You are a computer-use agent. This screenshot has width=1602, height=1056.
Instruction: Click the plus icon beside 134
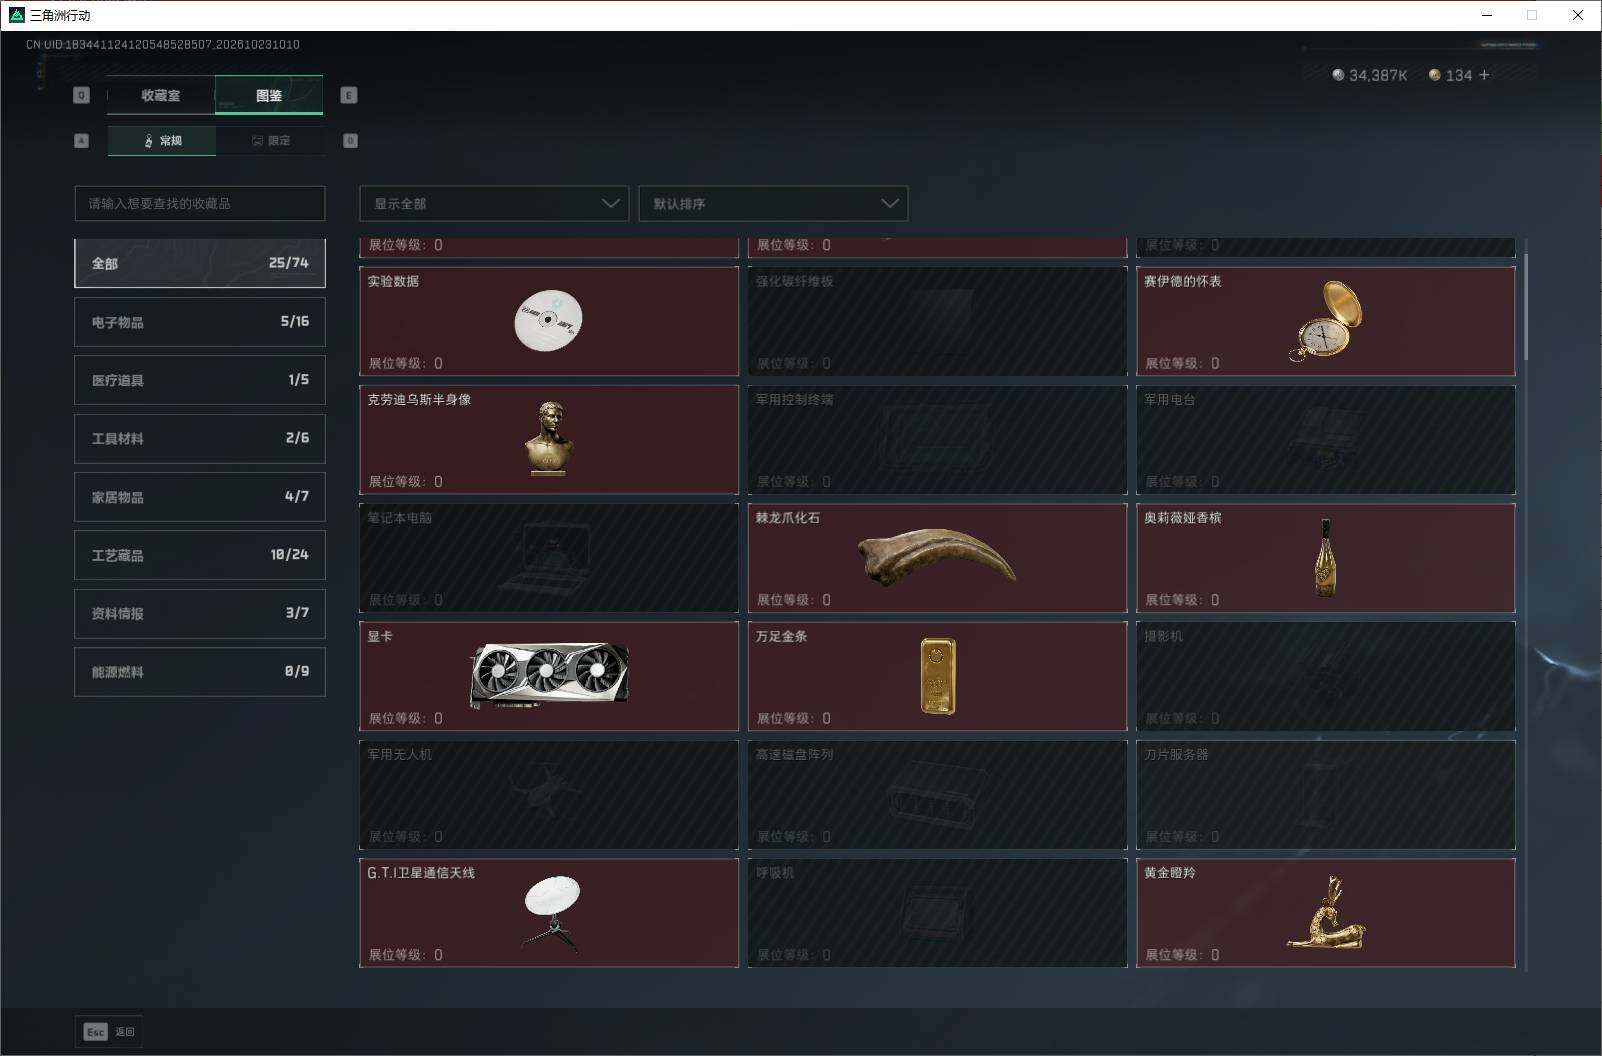point(1484,75)
